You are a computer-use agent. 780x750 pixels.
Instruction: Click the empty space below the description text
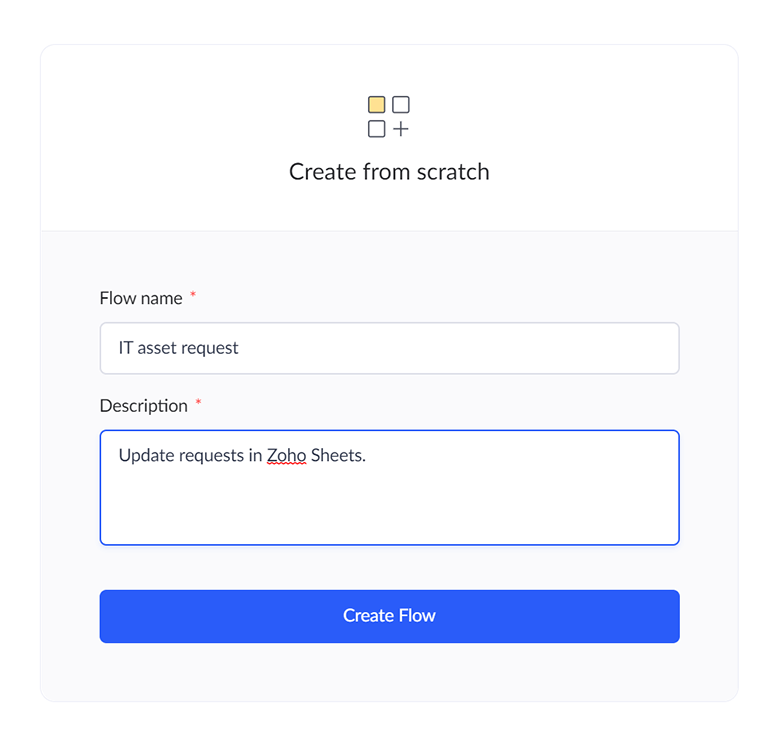[x=390, y=507]
